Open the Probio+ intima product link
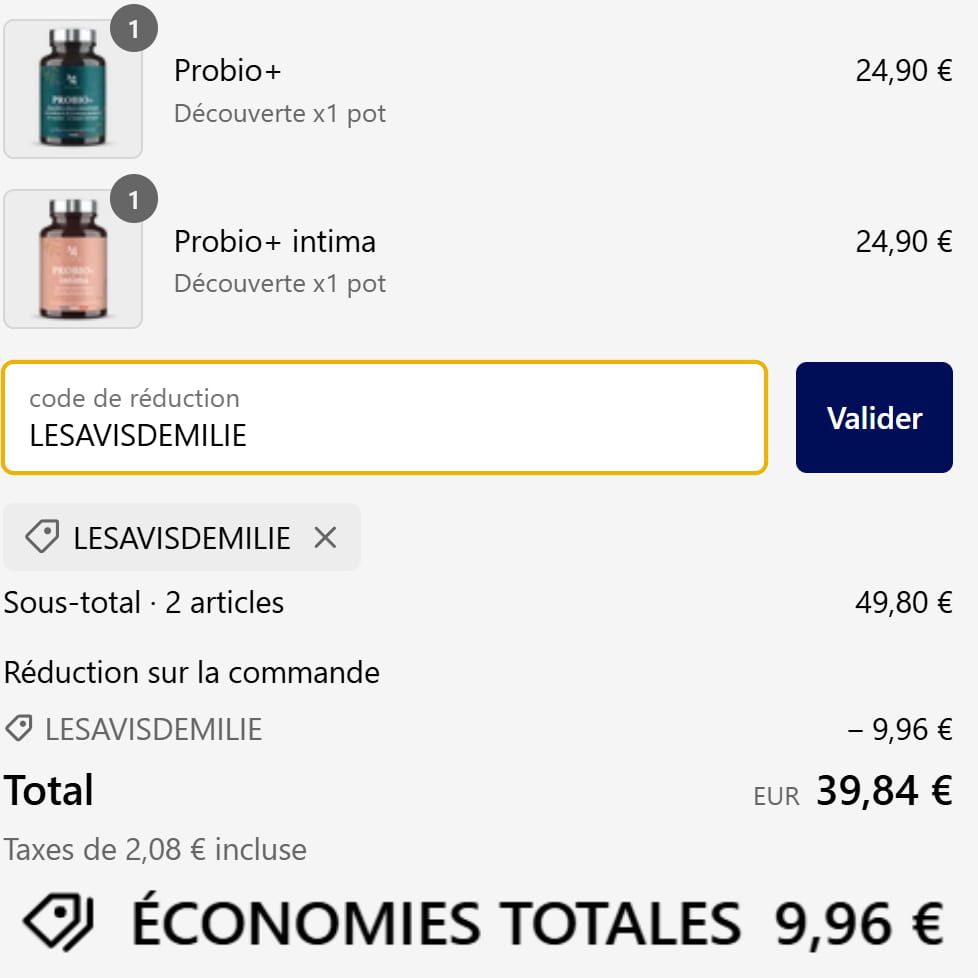The width and height of the screenshot is (978, 978). pyautogui.click(x=274, y=241)
